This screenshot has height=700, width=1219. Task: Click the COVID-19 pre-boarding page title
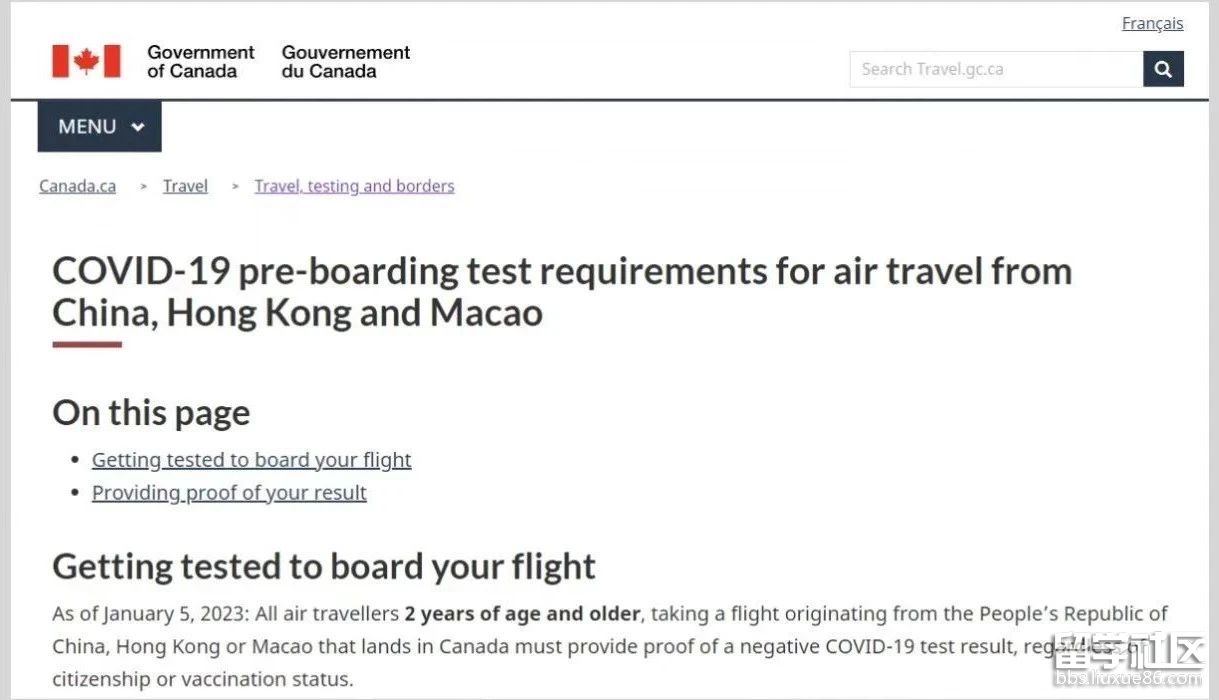tap(562, 291)
